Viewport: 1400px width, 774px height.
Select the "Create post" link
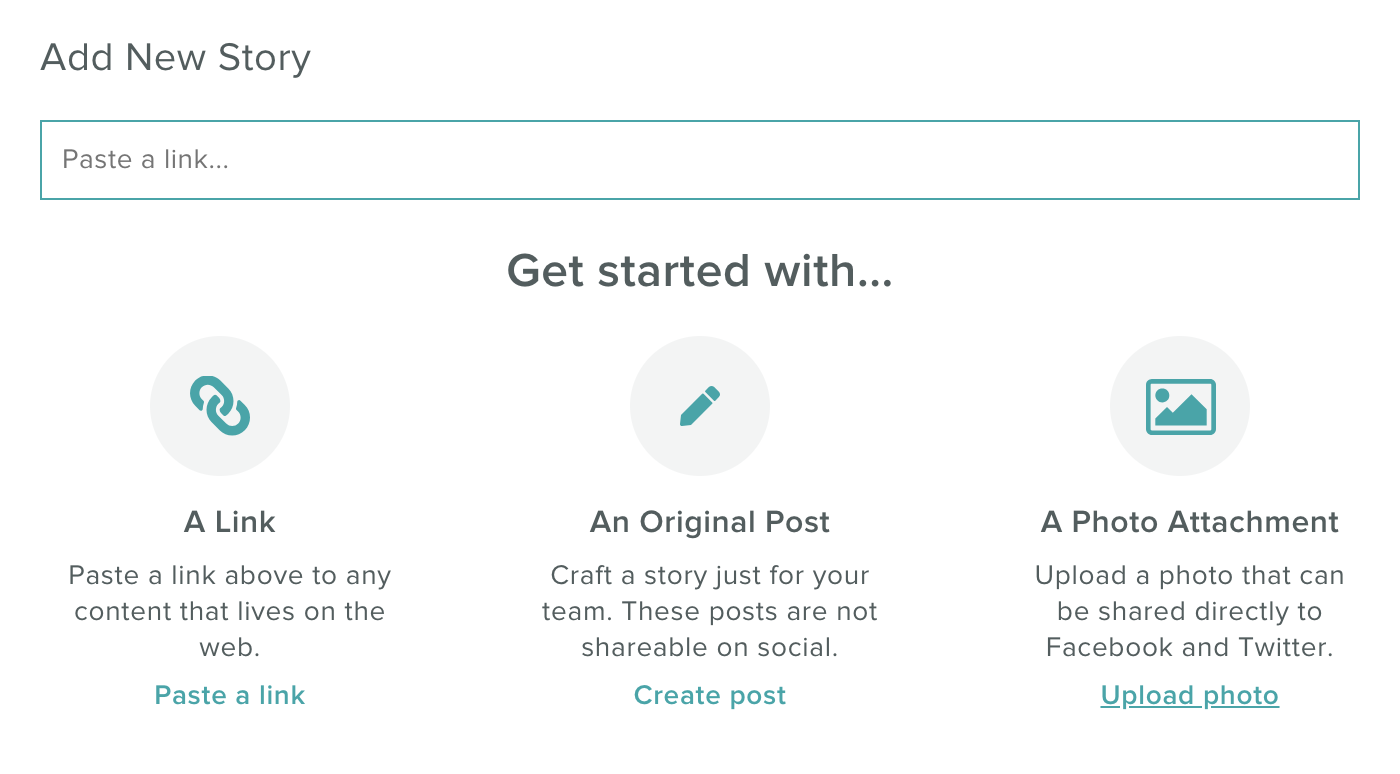(710, 695)
